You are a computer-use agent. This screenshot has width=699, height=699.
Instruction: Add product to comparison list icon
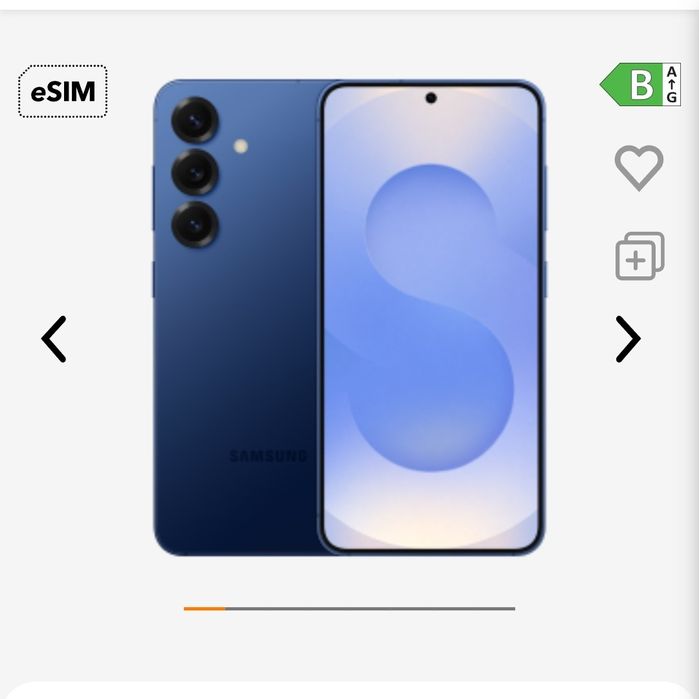click(x=640, y=256)
